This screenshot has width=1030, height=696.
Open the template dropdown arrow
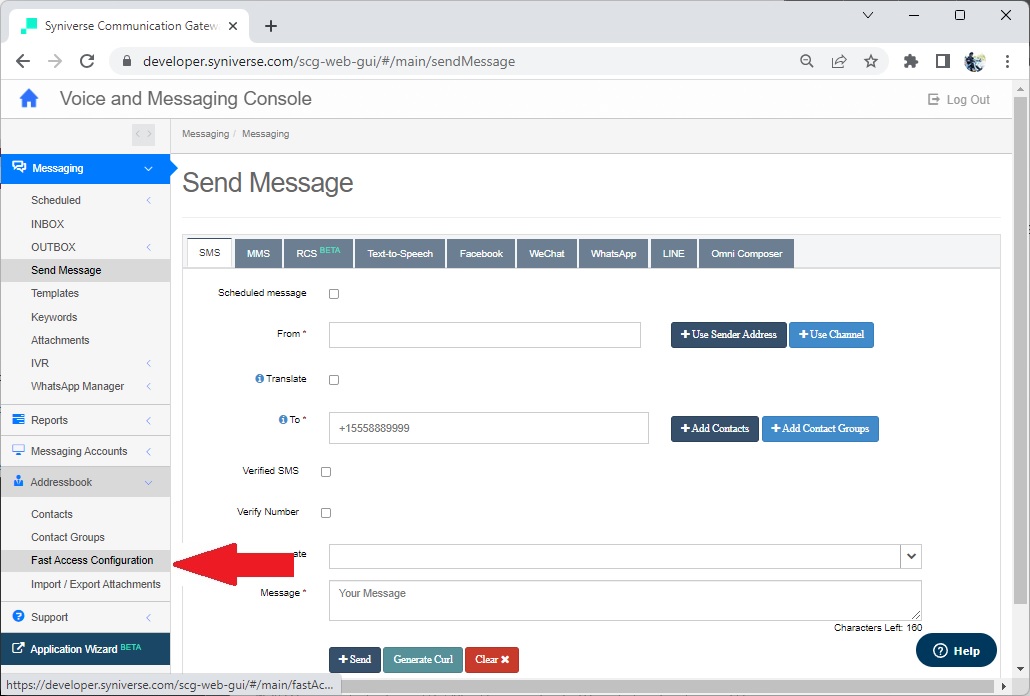911,556
